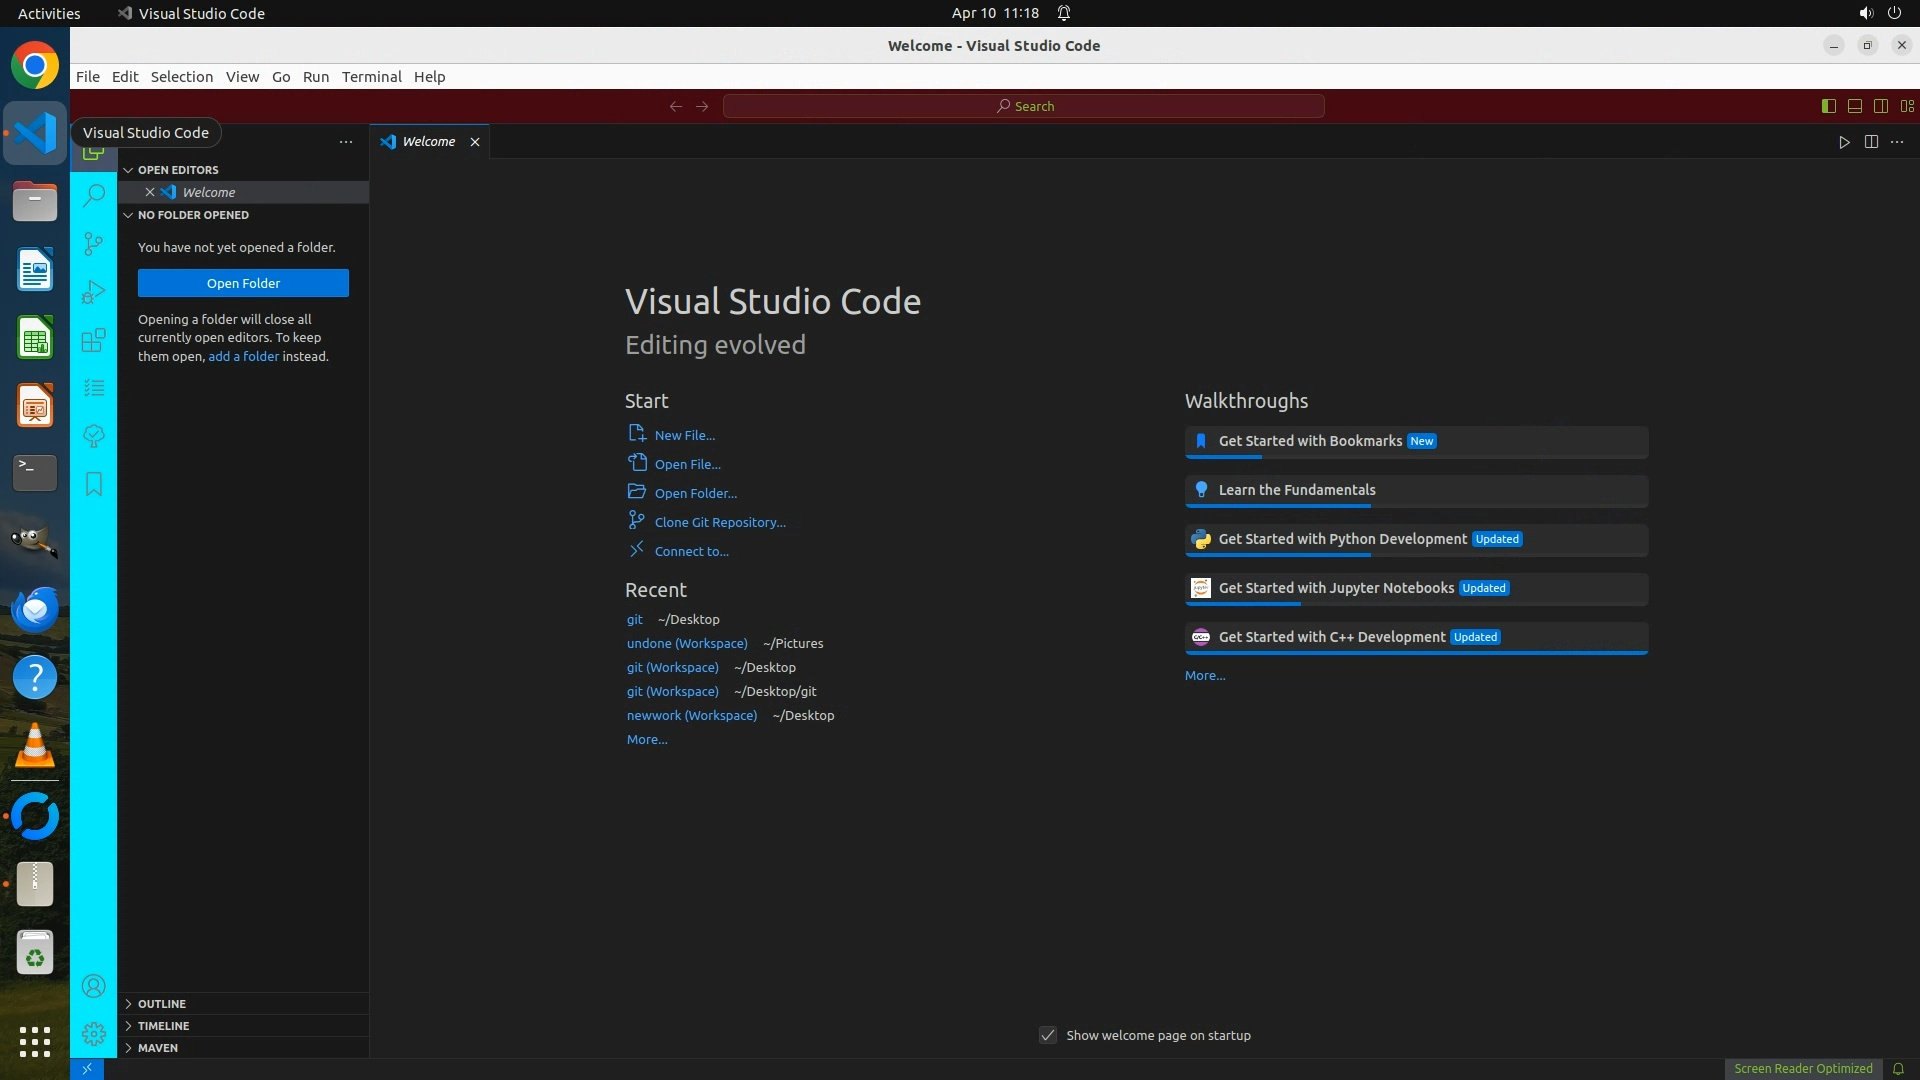Toggle primary side bar visibility
This screenshot has width=1920, height=1080.
1828,106
